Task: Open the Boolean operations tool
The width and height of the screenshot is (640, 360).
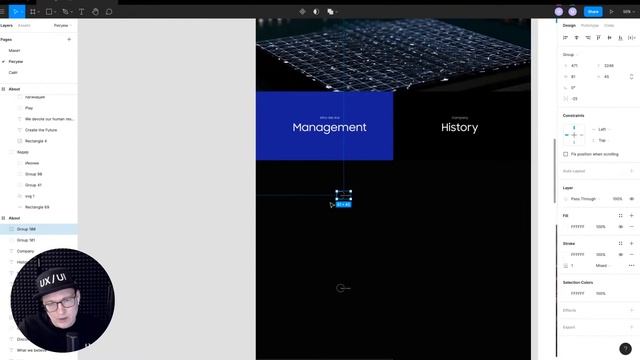Action: [x=330, y=12]
